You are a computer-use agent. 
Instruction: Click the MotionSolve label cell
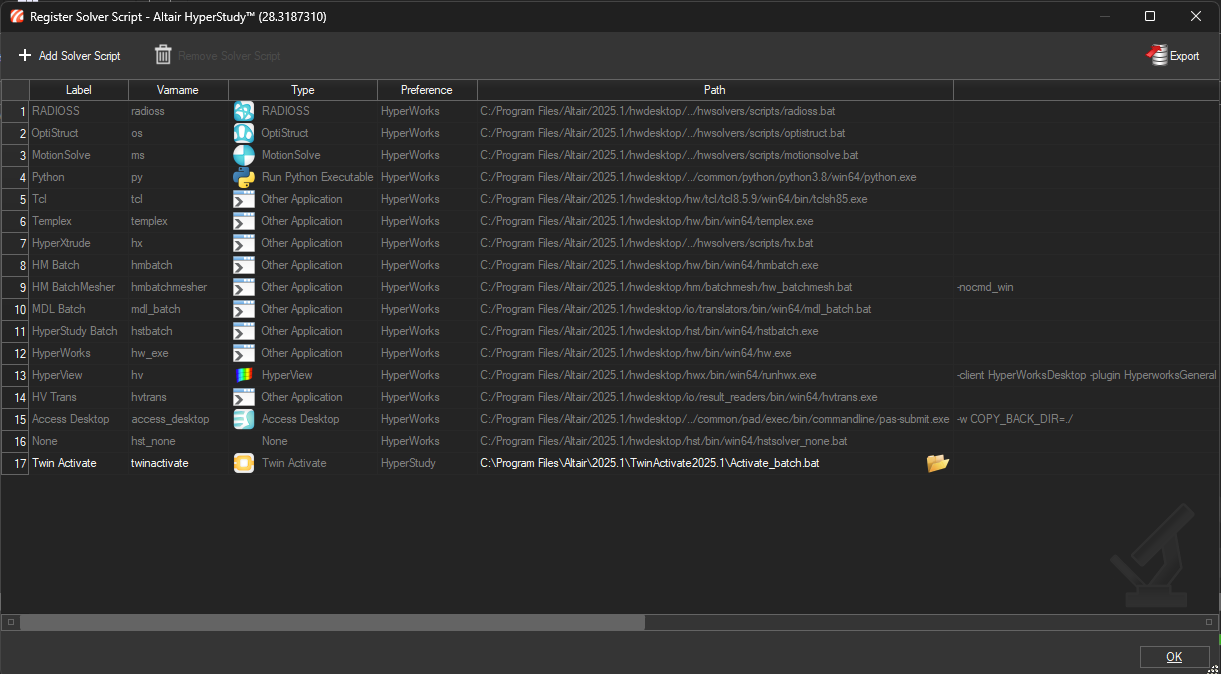click(79, 155)
